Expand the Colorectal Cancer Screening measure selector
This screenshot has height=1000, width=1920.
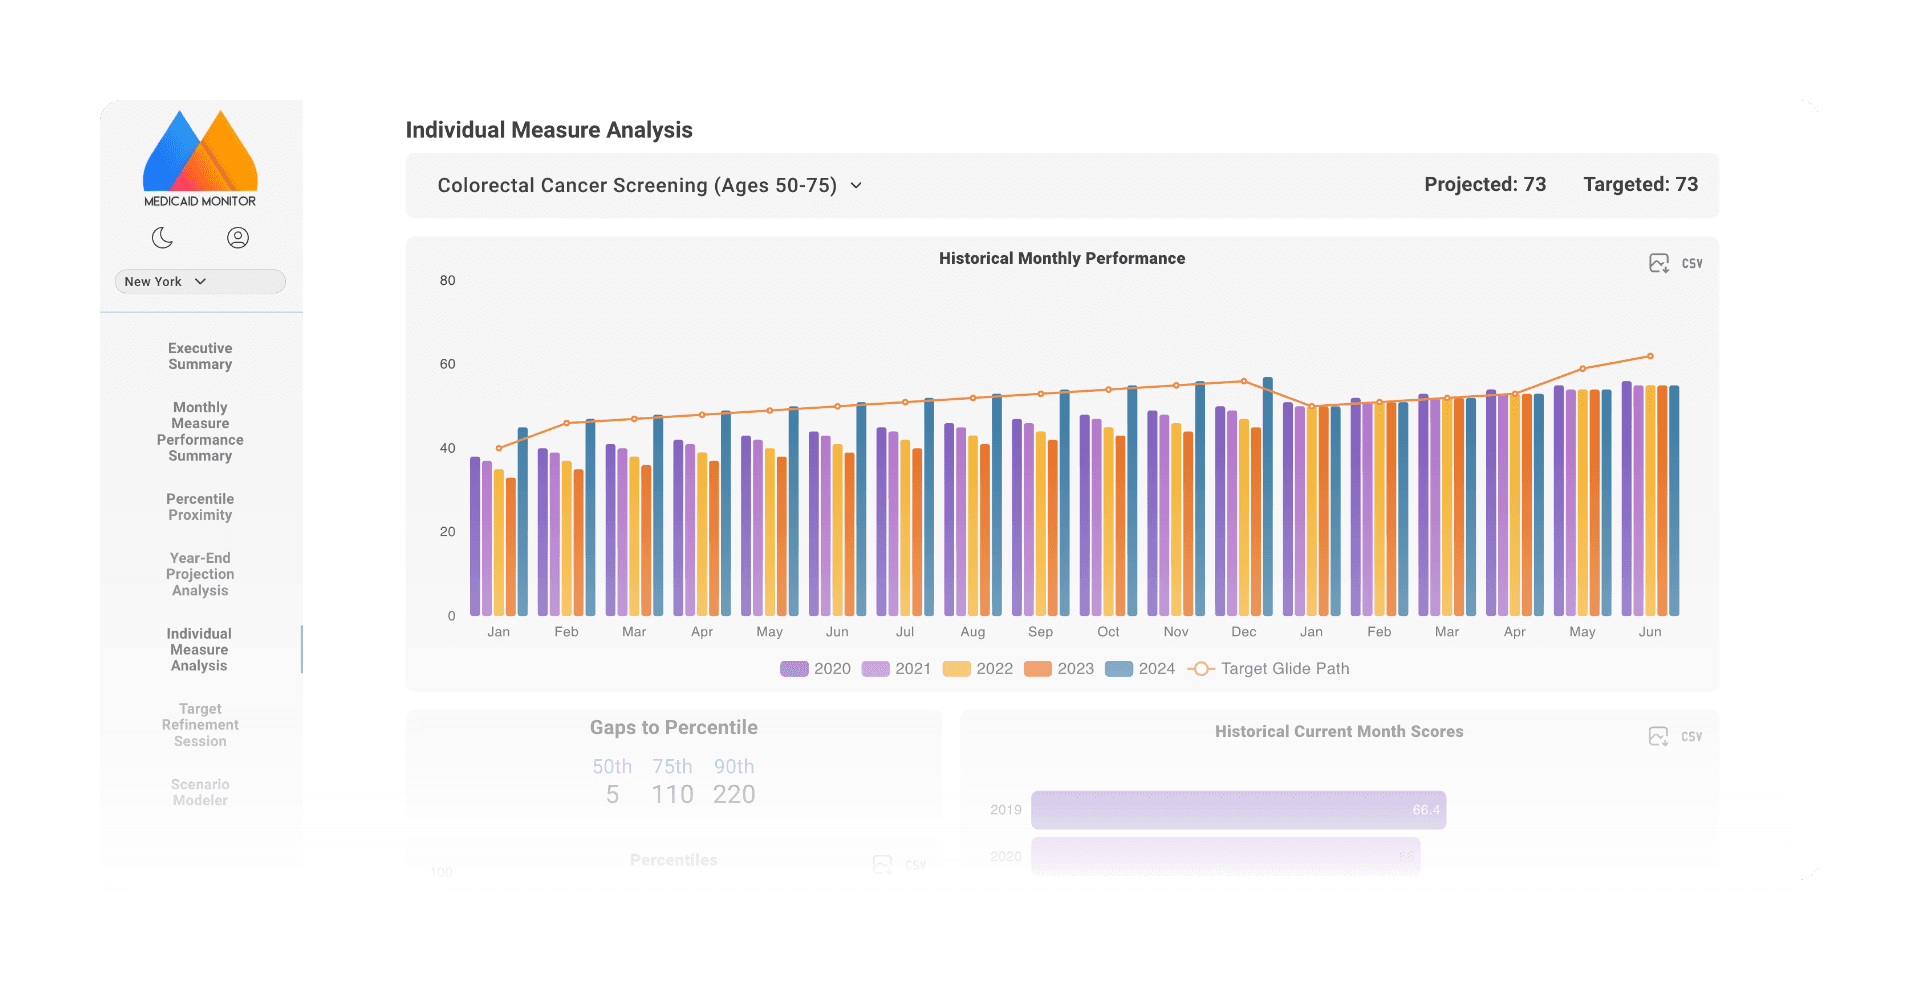point(650,186)
